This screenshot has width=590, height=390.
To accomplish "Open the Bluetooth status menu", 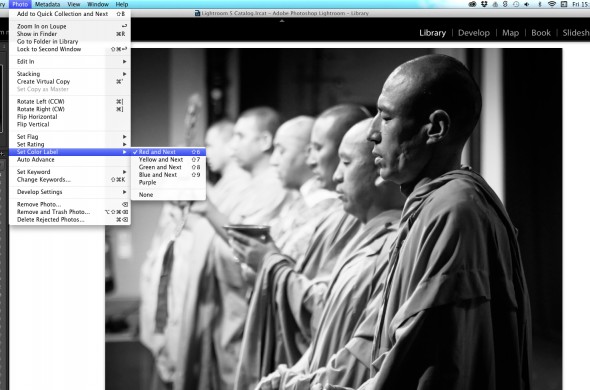I will click(x=539, y=4).
